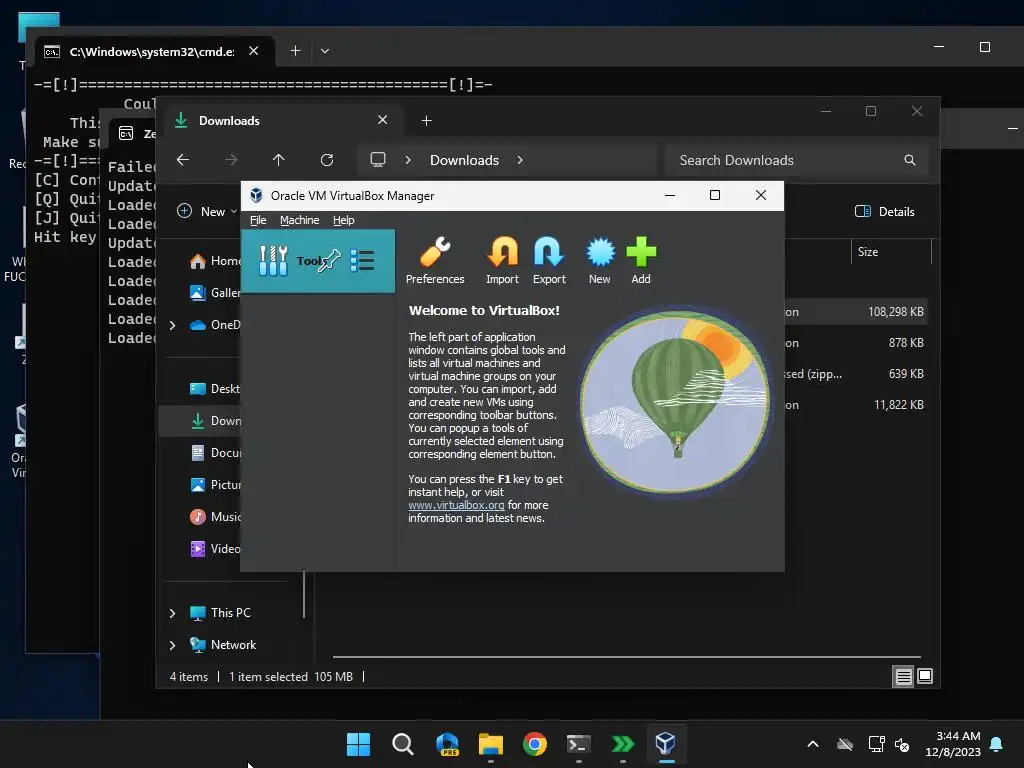Expand the OneDrive tree node
This screenshot has height=768, width=1024.
click(172, 325)
